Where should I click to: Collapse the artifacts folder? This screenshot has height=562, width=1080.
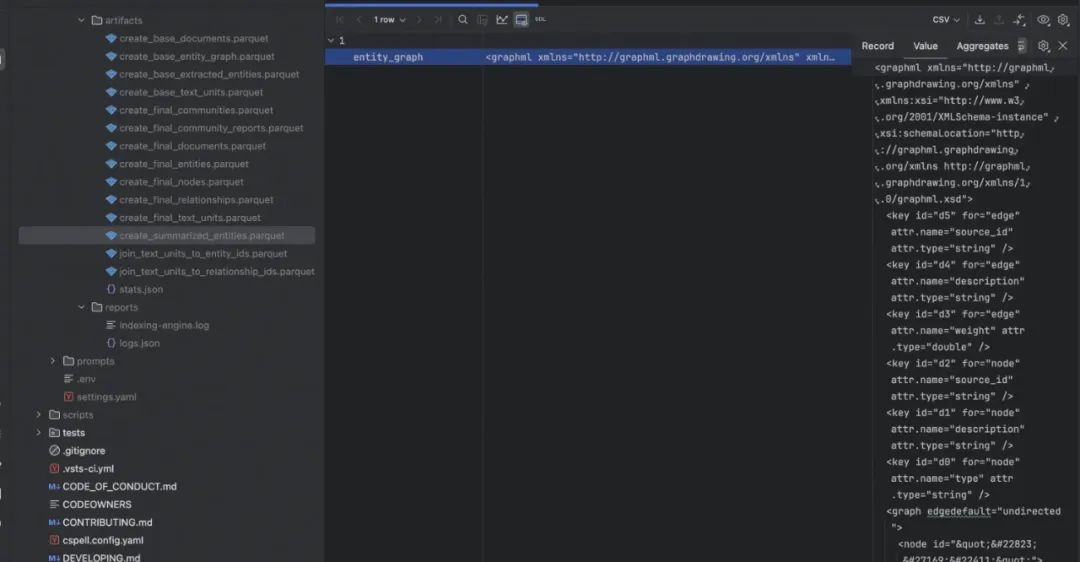[82, 21]
